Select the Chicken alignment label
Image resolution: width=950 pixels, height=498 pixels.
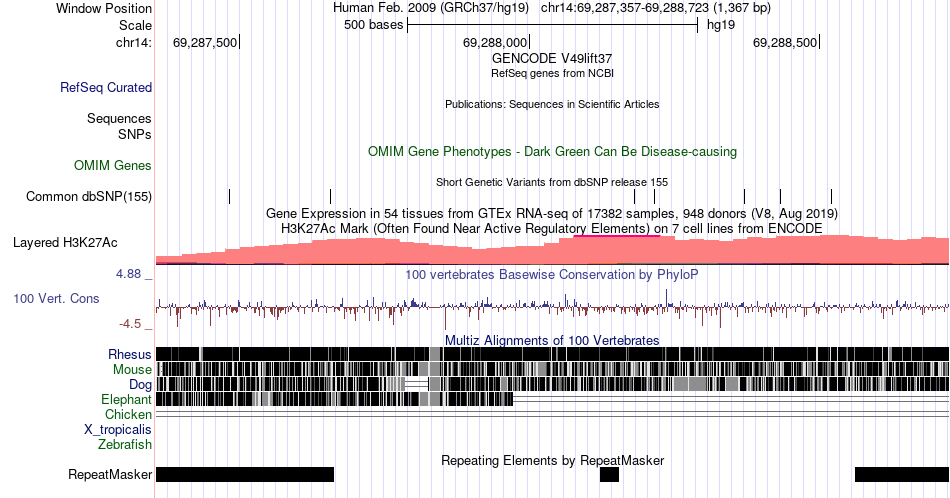(x=128, y=414)
